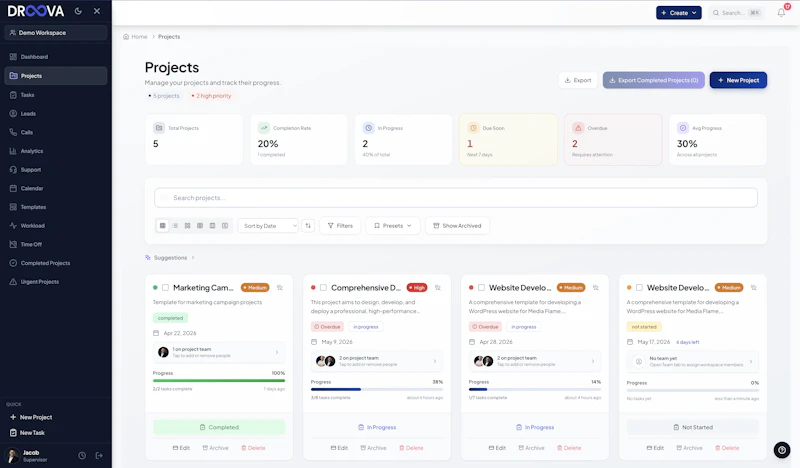Viewport: 800px width, 468px height.
Task: Open Analytics in the sidebar
Action: (x=56, y=151)
